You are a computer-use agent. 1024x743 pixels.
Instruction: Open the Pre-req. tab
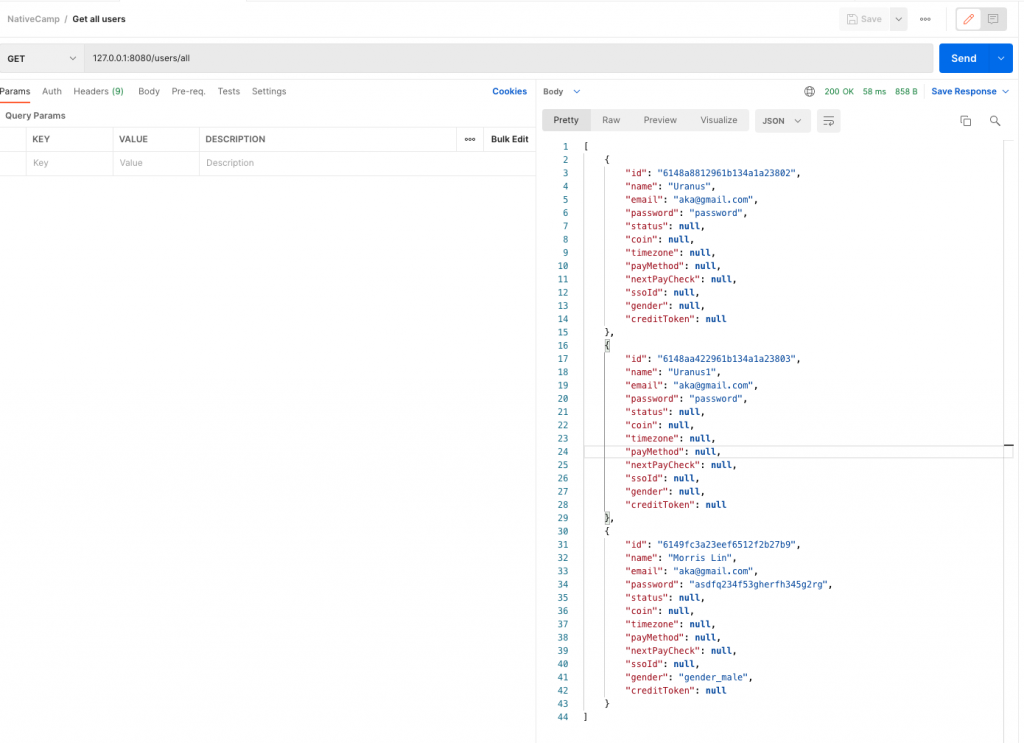pos(188,91)
